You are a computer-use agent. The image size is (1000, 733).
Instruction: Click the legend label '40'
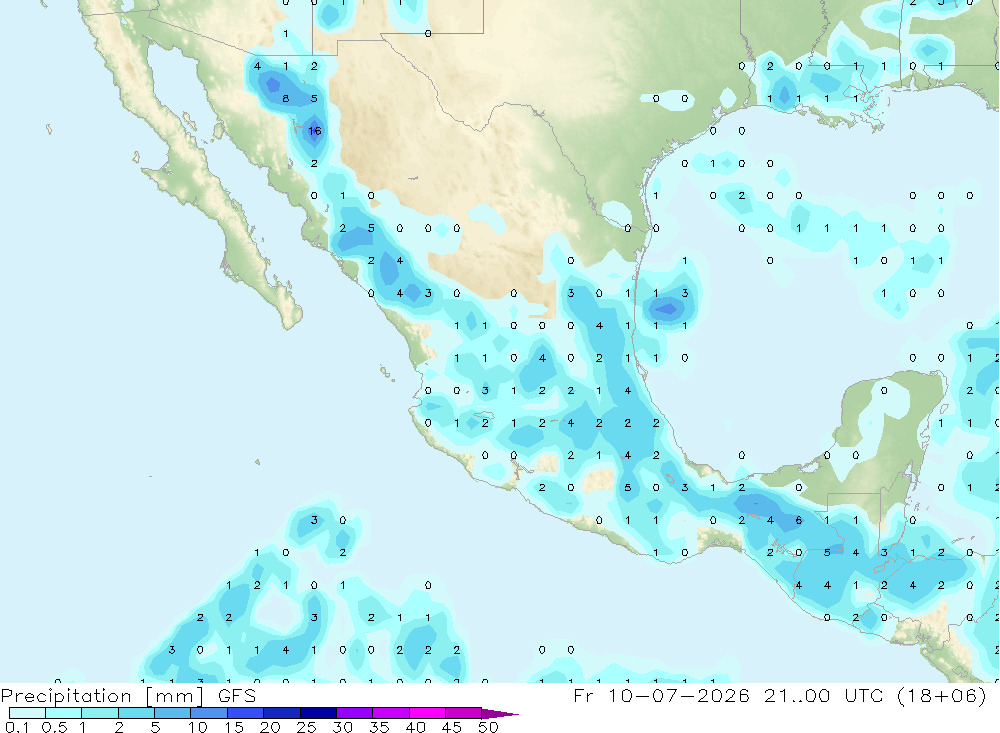415,727
